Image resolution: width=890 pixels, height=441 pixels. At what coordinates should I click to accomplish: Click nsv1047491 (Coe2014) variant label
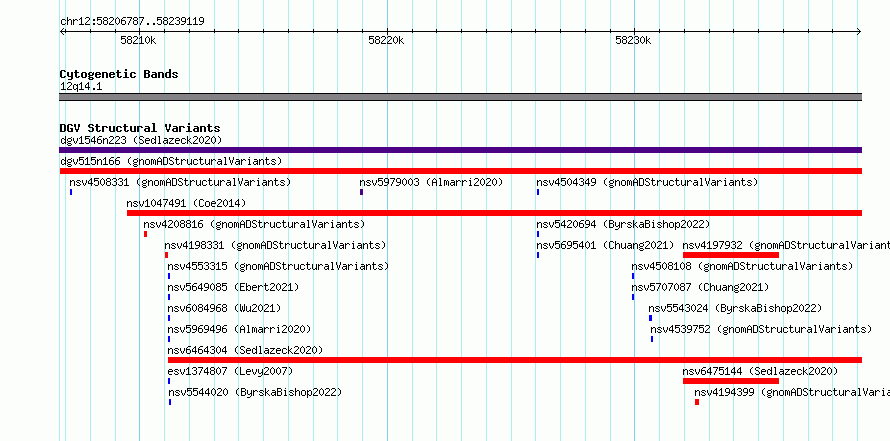186,203
